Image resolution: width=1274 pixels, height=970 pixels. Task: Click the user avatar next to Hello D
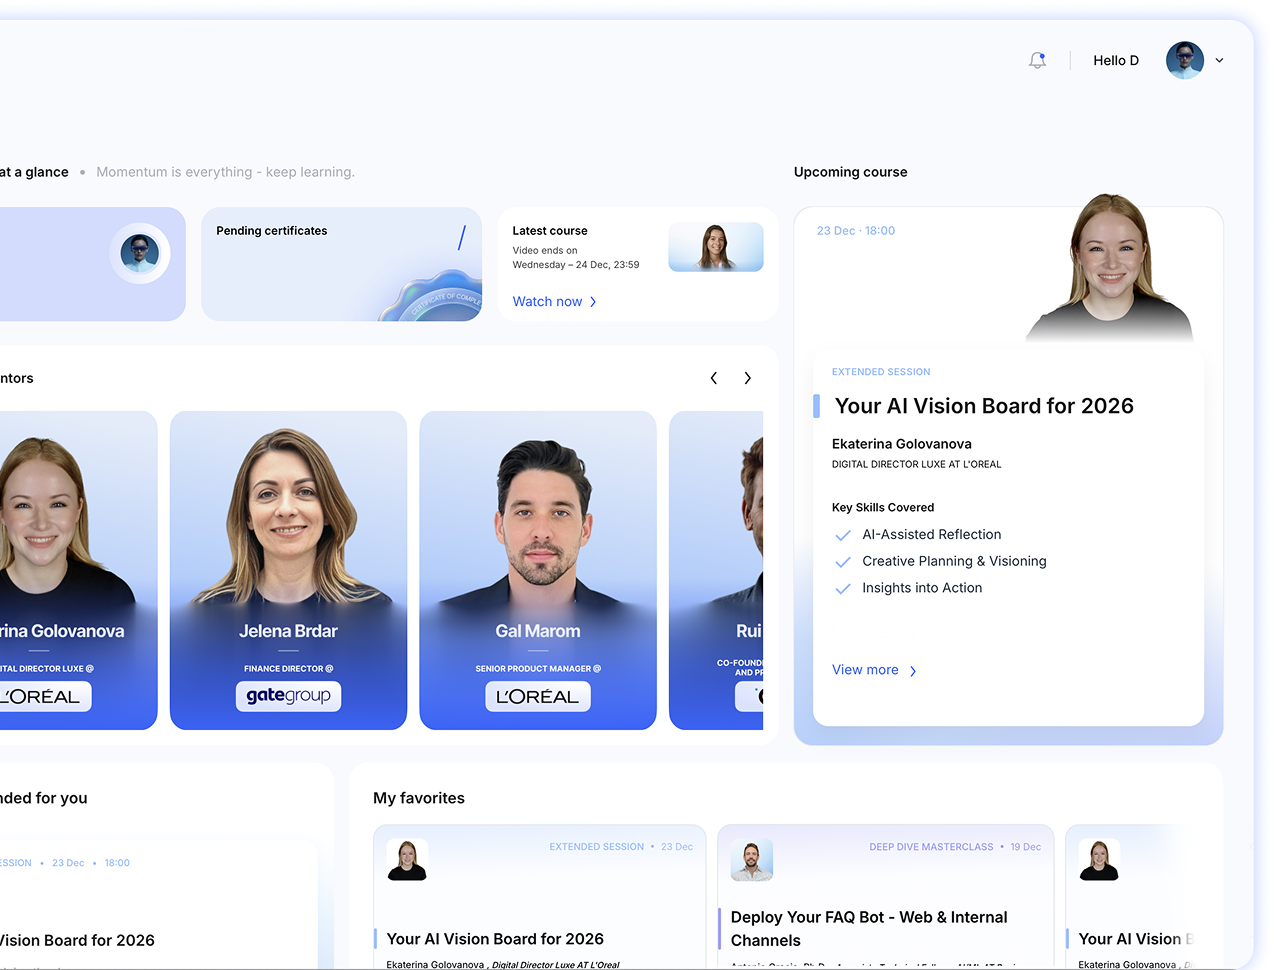(1184, 60)
